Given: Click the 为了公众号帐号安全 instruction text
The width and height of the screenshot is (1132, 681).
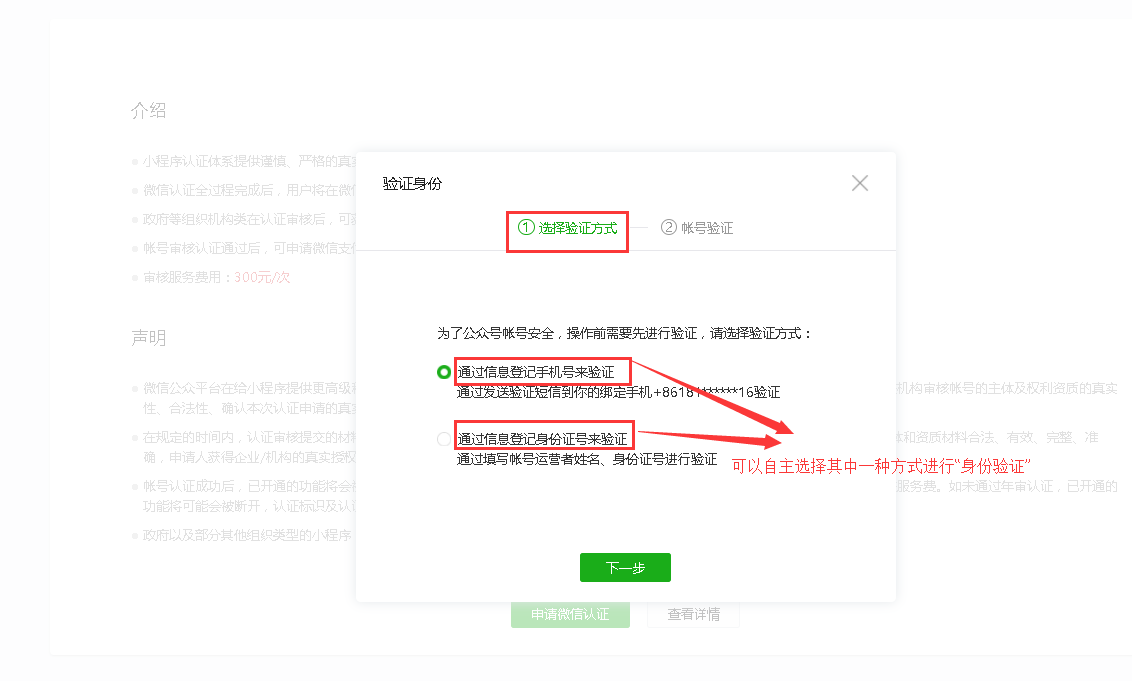Looking at the screenshot, I should coord(625,333).
